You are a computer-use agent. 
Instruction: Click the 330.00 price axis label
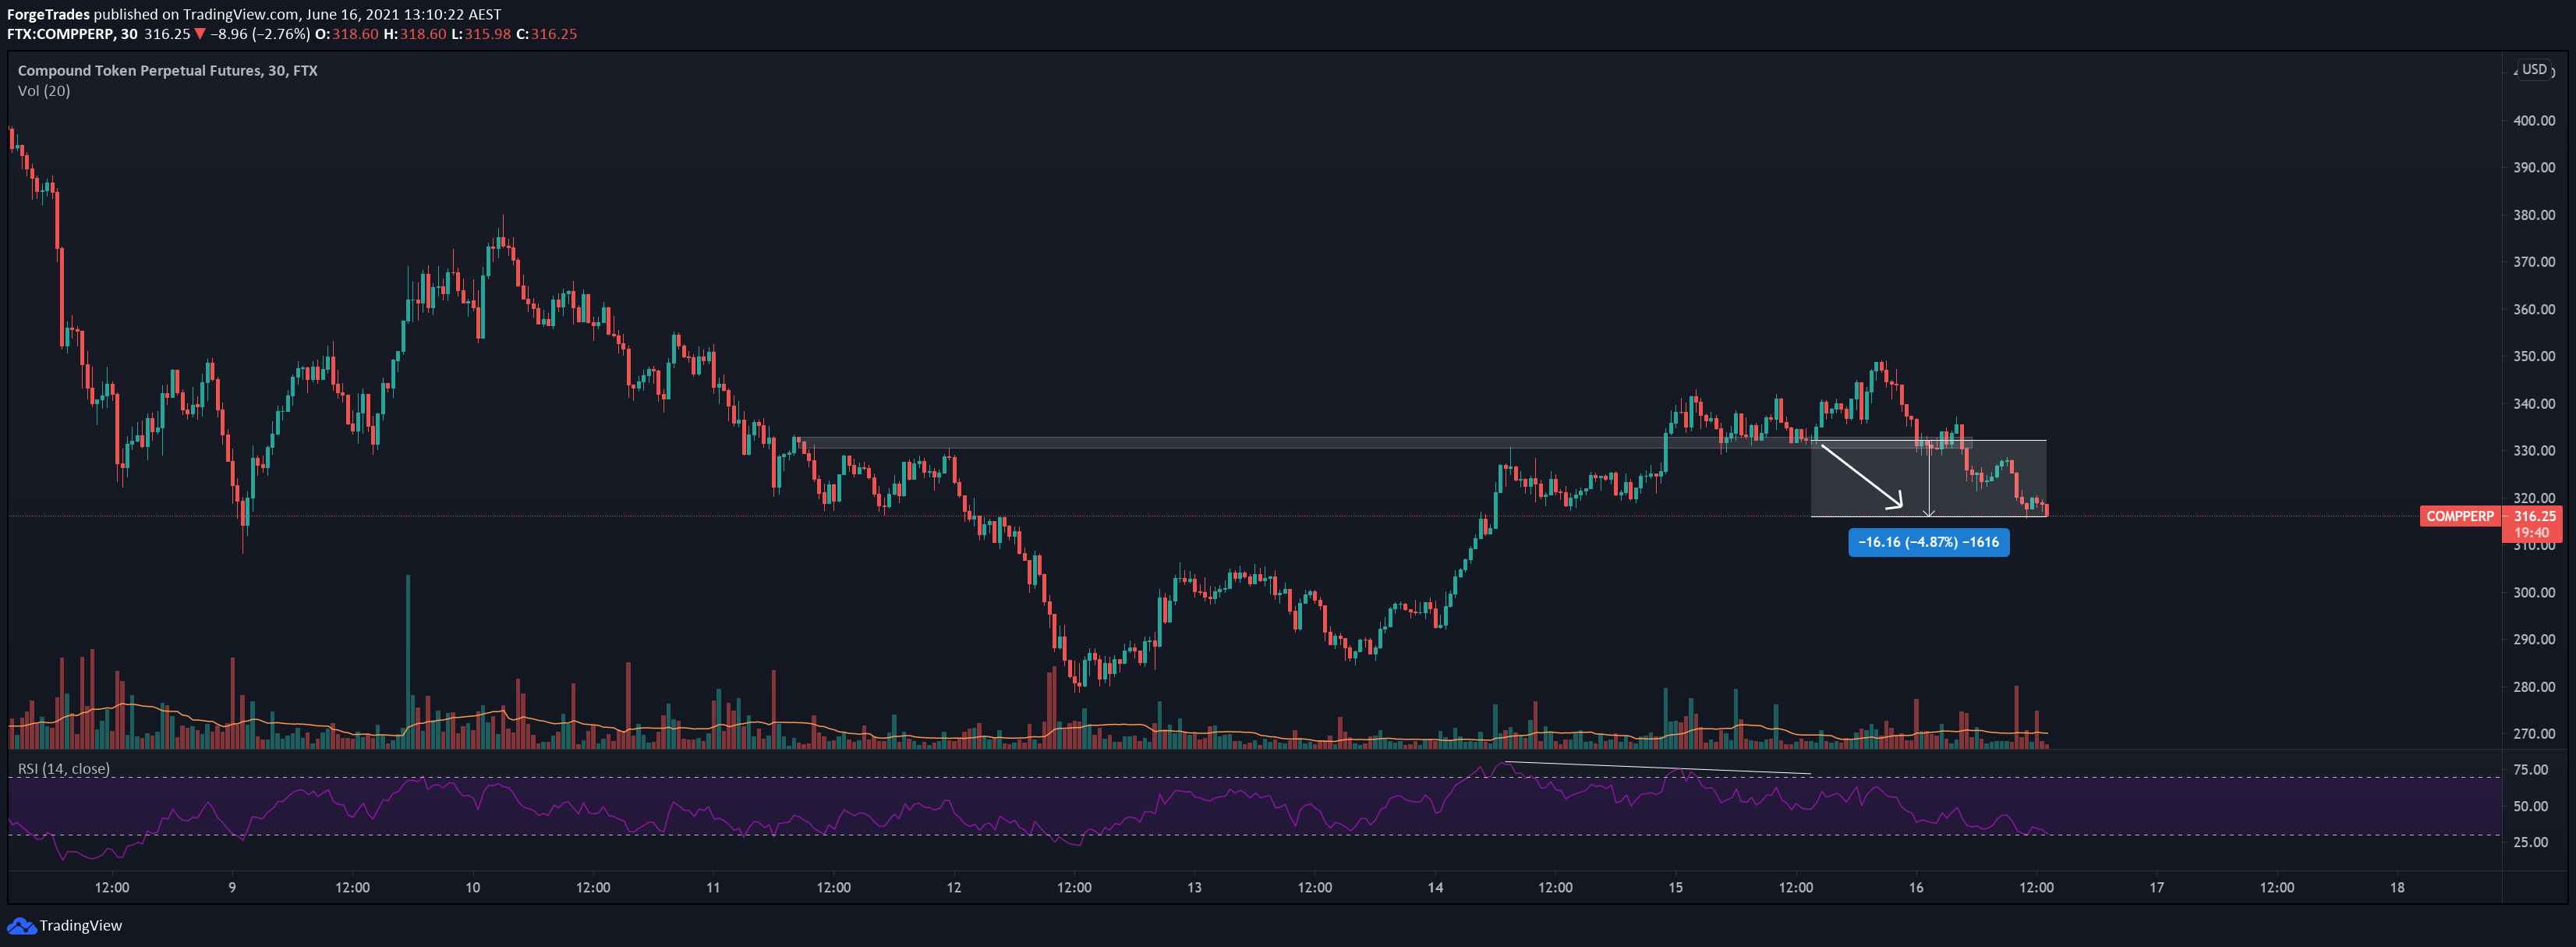pos(2534,451)
